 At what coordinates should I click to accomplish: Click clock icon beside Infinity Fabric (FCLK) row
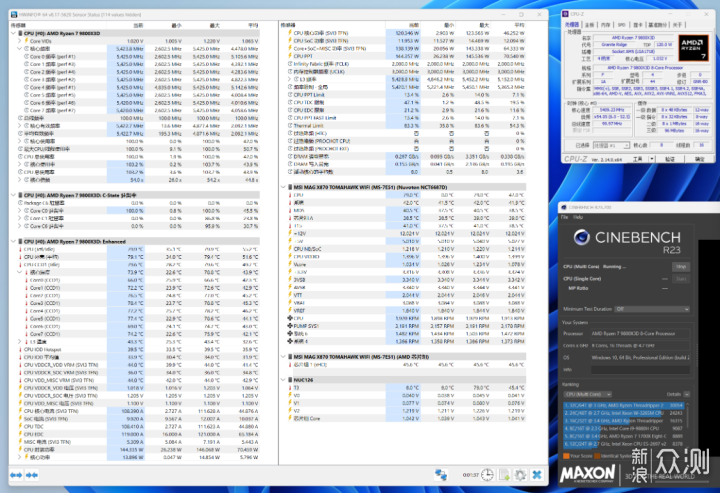click(x=290, y=64)
